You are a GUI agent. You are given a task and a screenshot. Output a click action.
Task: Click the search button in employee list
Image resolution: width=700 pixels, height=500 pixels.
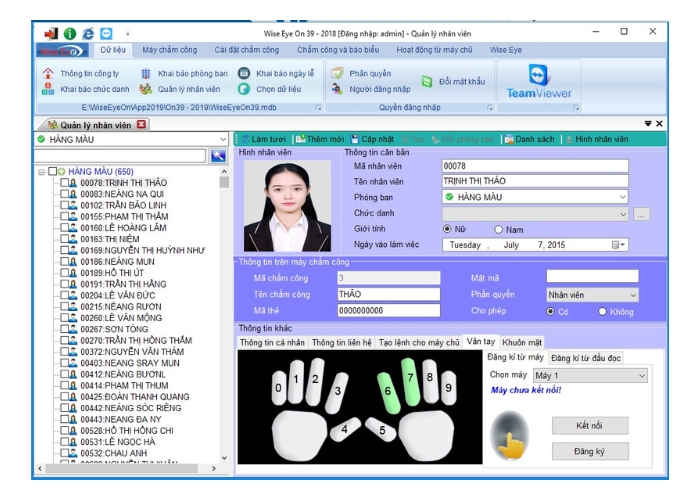(219, 156)
